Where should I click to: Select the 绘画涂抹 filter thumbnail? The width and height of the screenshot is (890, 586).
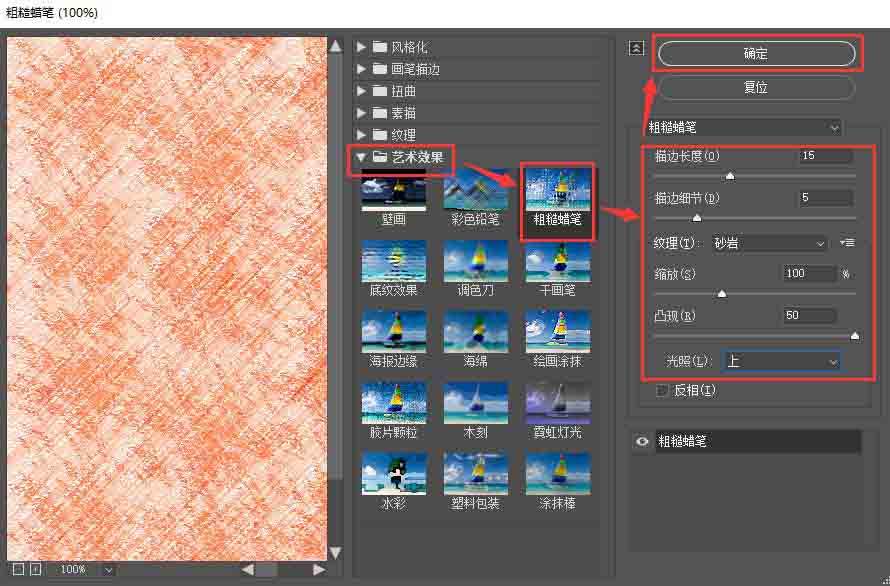[558, 332]
